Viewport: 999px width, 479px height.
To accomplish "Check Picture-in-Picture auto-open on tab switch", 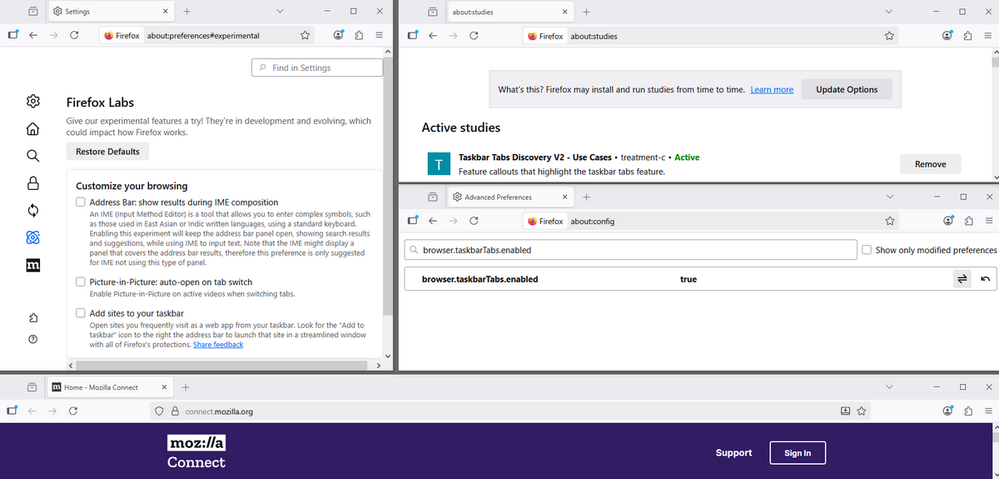I will [81, 283].
